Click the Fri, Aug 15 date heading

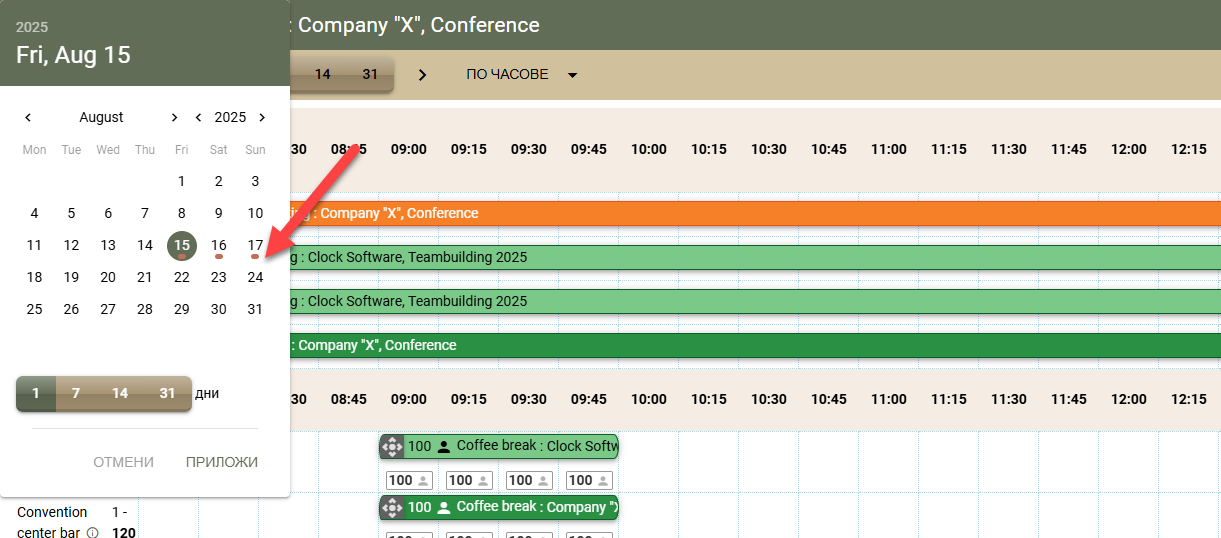[73, 54]
